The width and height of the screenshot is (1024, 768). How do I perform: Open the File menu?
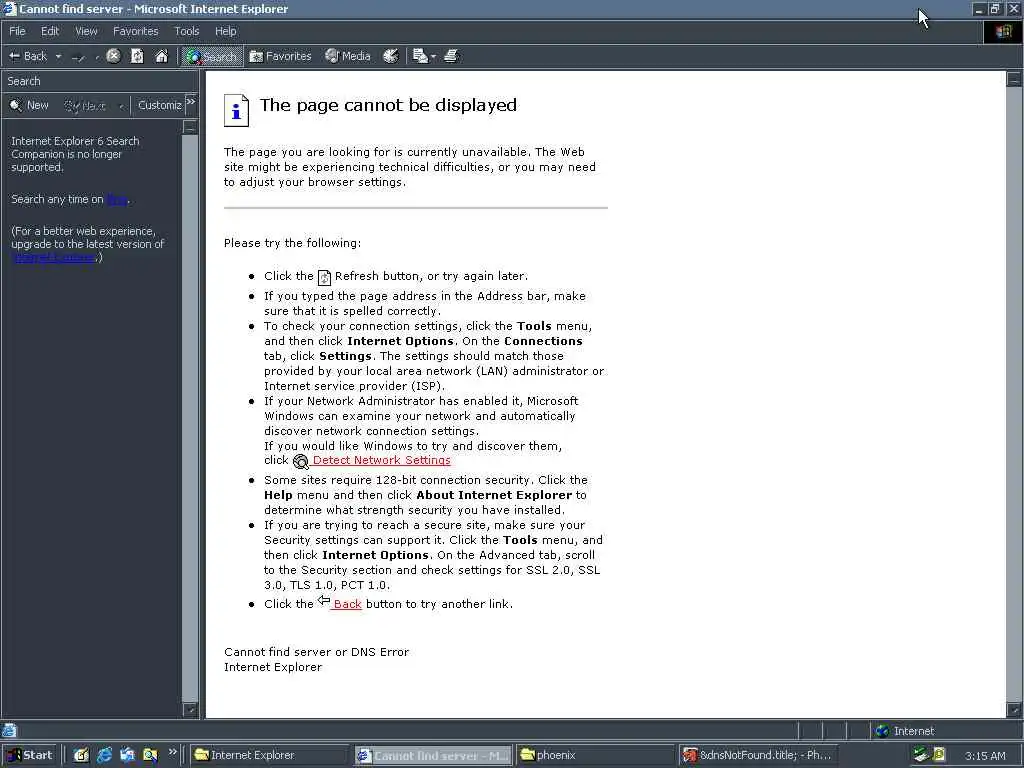tap(17, 31)
